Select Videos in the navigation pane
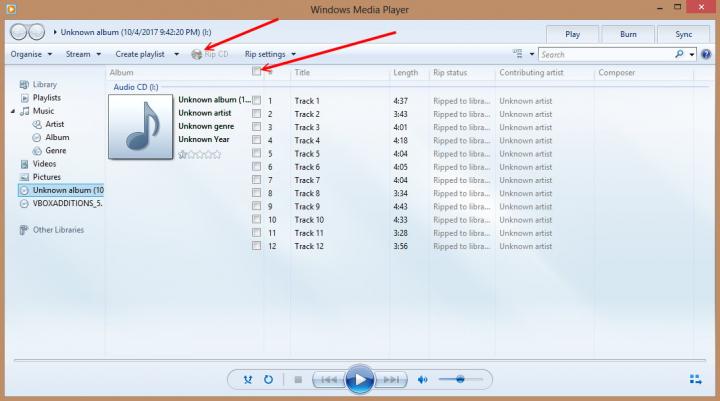Viewport: 720px width, 401px height. click(44, 164)
